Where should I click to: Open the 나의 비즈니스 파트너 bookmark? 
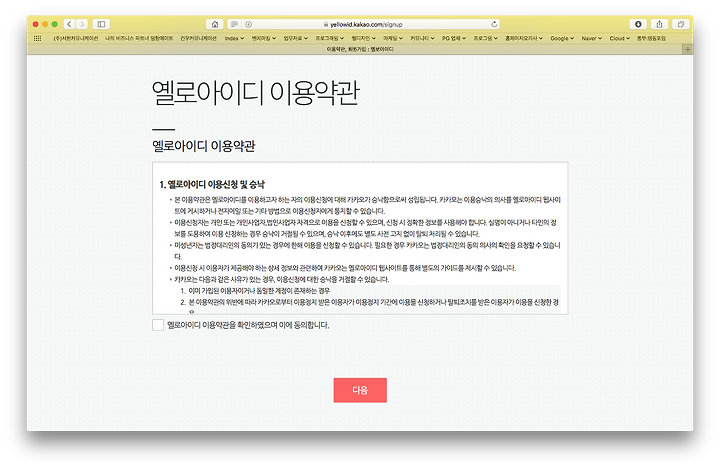pos(139,38)
